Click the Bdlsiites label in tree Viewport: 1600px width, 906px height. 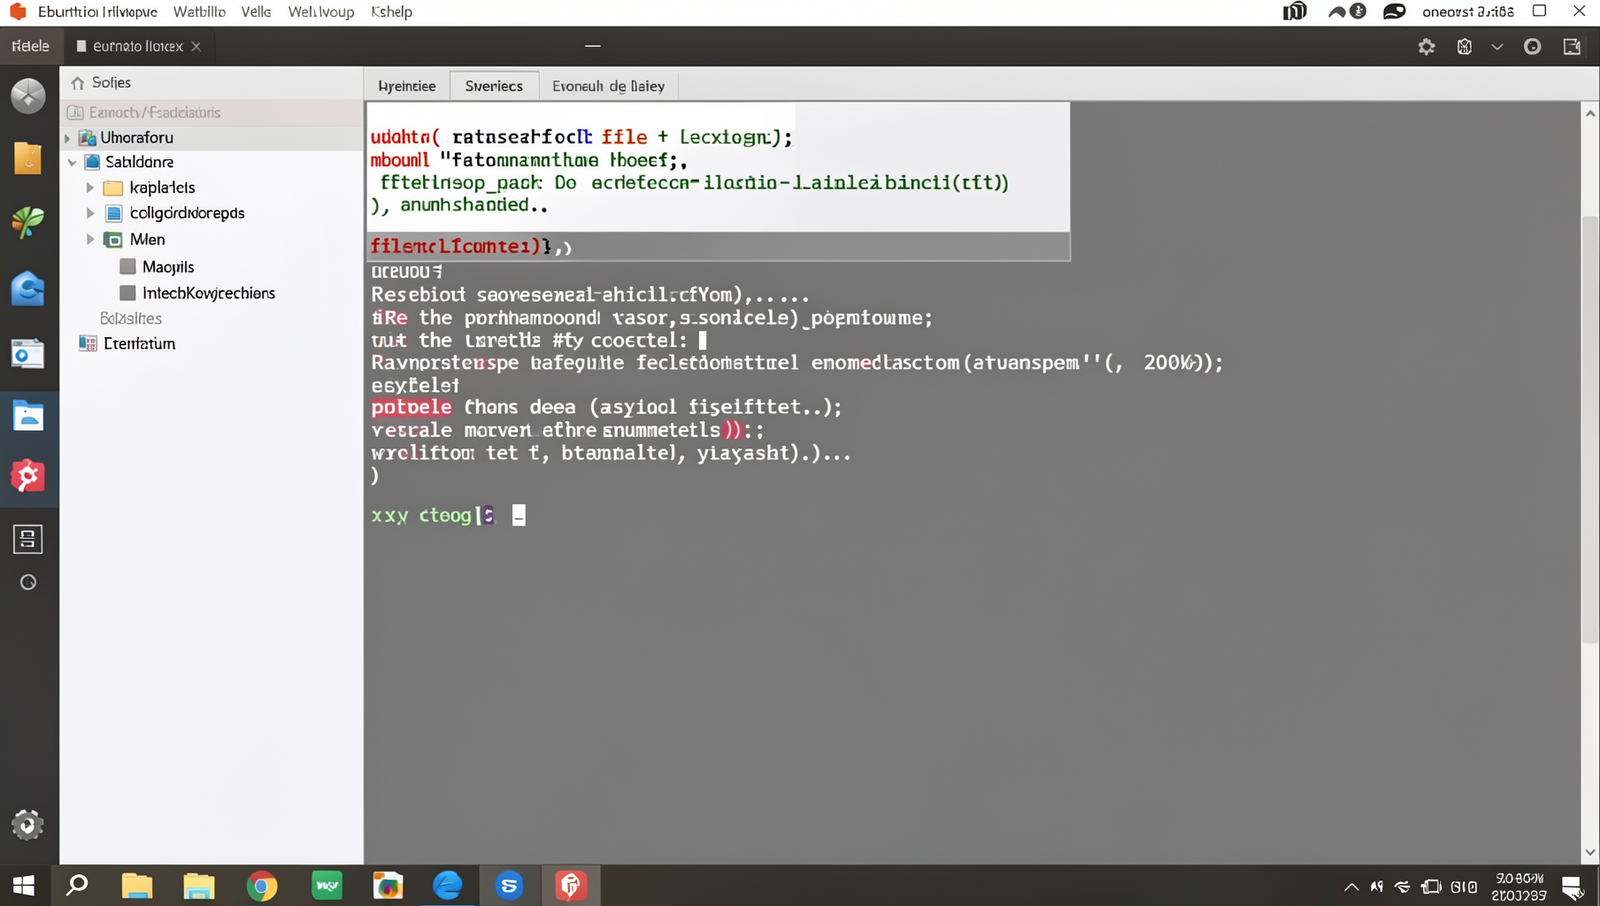(131, 318)
